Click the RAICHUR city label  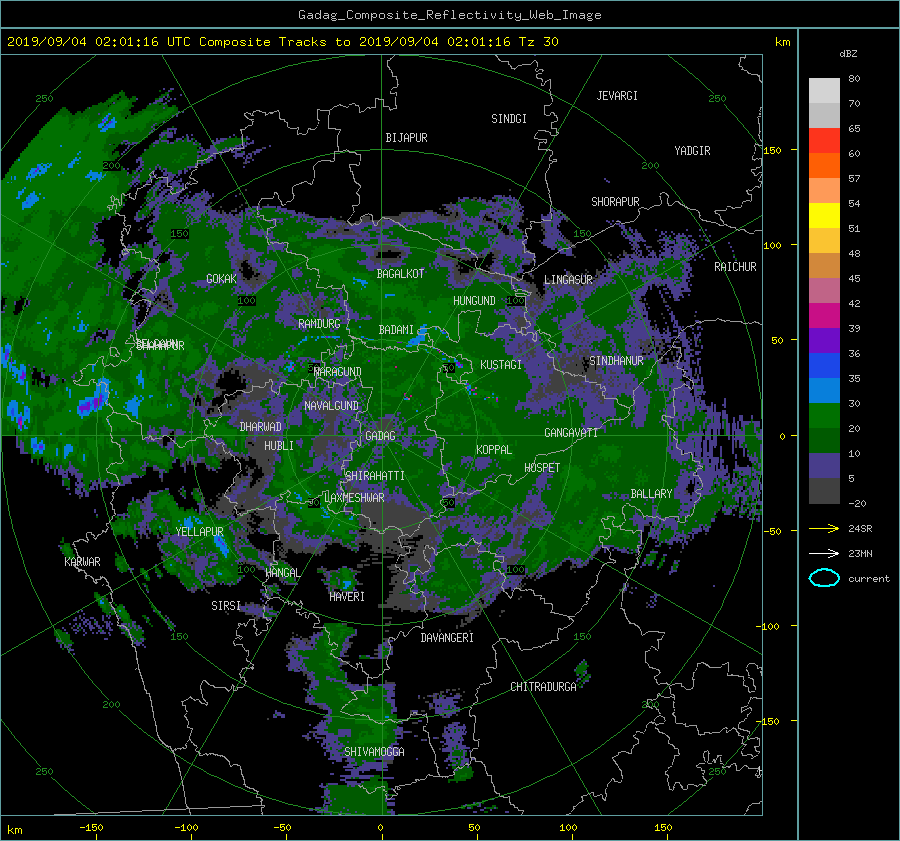[735, 267]
